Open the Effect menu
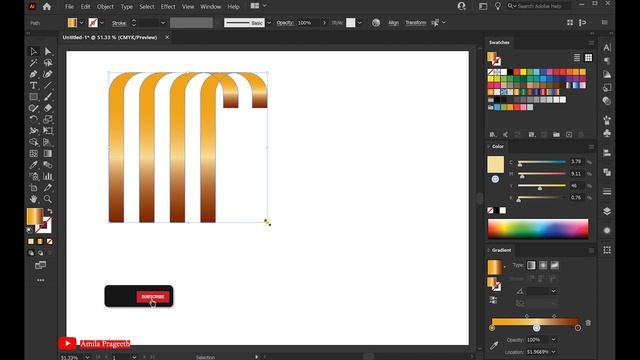Screen dimensions: 640x360 tap(168, 7)
